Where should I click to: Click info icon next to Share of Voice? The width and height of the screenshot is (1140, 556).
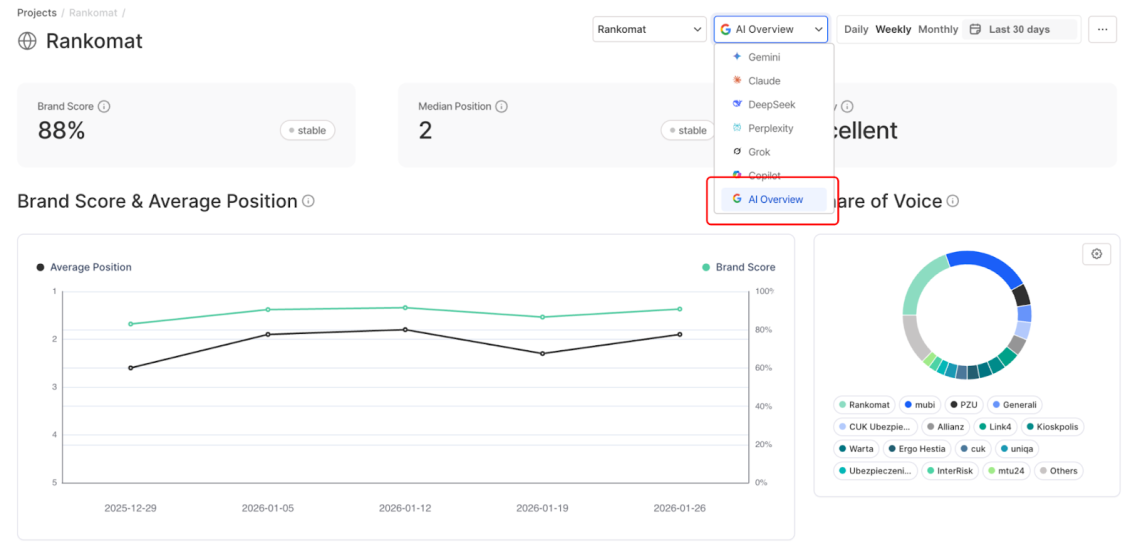coord(953,201)
